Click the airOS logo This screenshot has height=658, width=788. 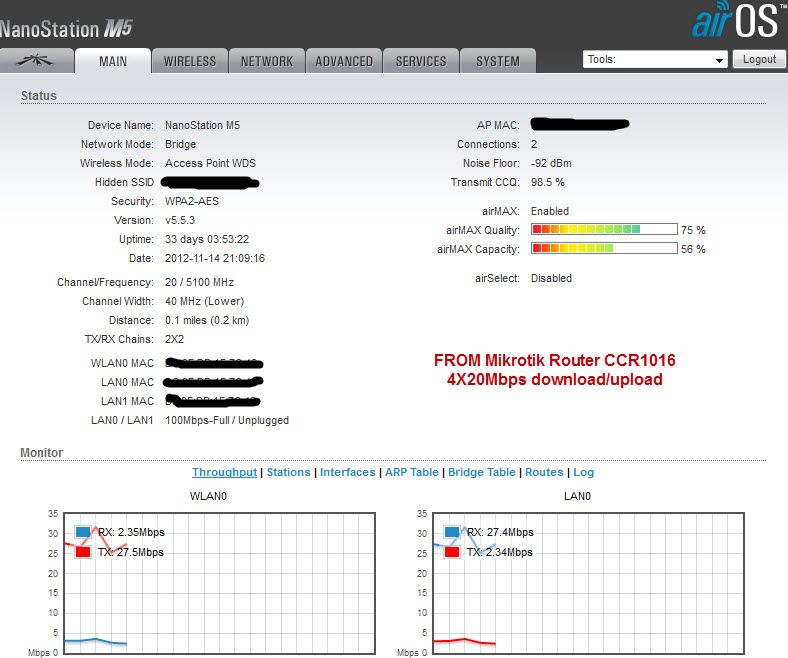point(738,20)
